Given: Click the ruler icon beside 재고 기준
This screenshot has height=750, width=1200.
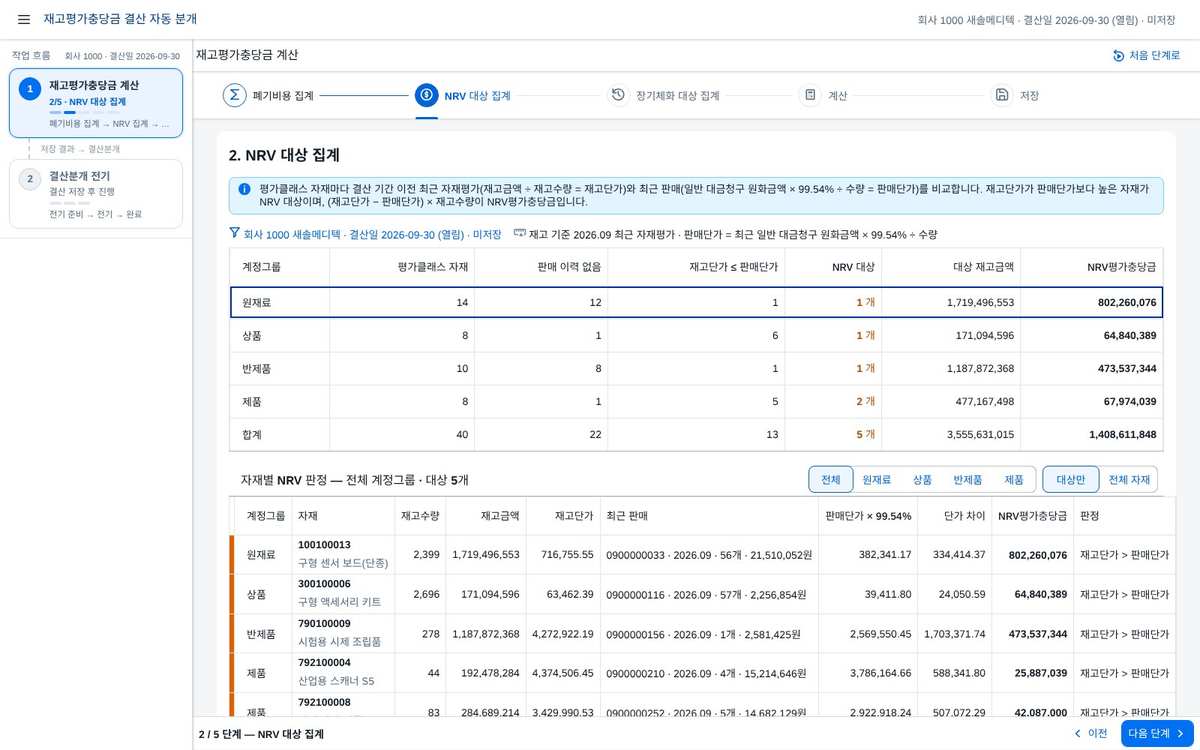Looking at the screenshot, I should click(x=519, y=233).
